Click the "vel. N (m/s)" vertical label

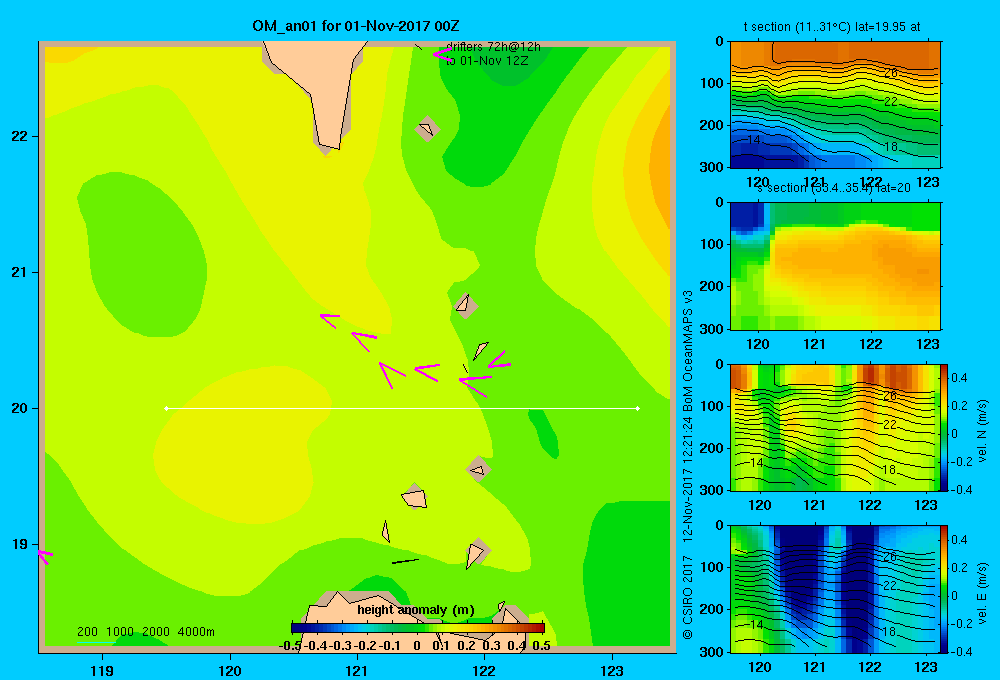(982, 431)
